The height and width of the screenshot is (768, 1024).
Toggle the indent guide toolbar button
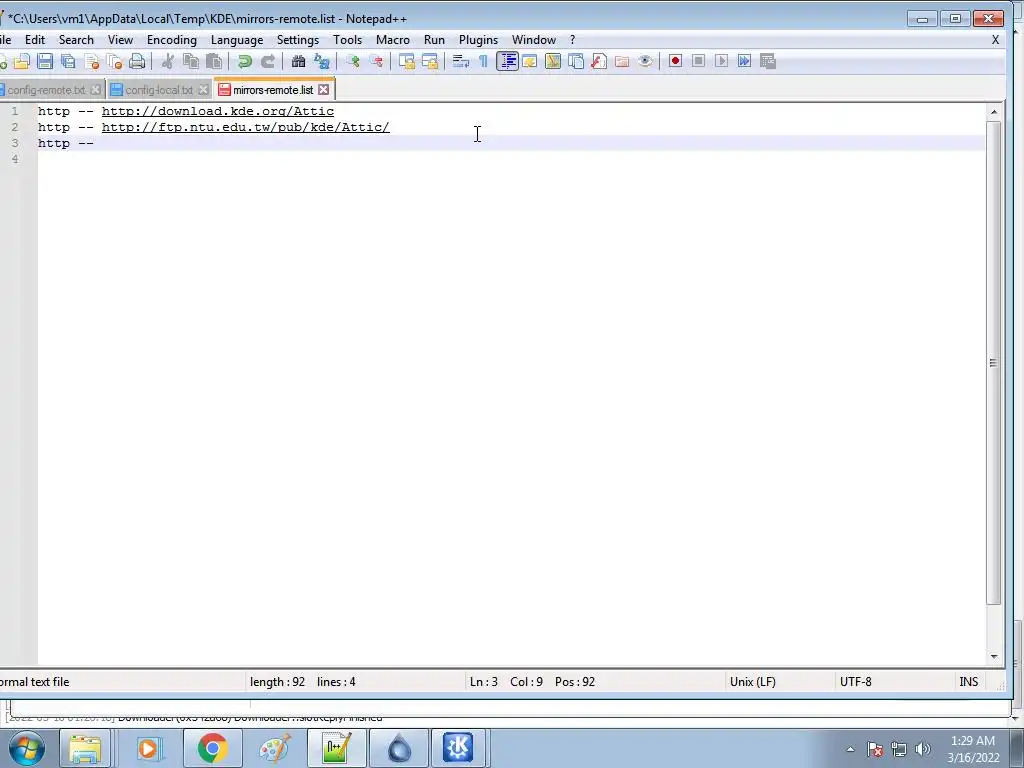pyautogui.click(x=507, y=61)
